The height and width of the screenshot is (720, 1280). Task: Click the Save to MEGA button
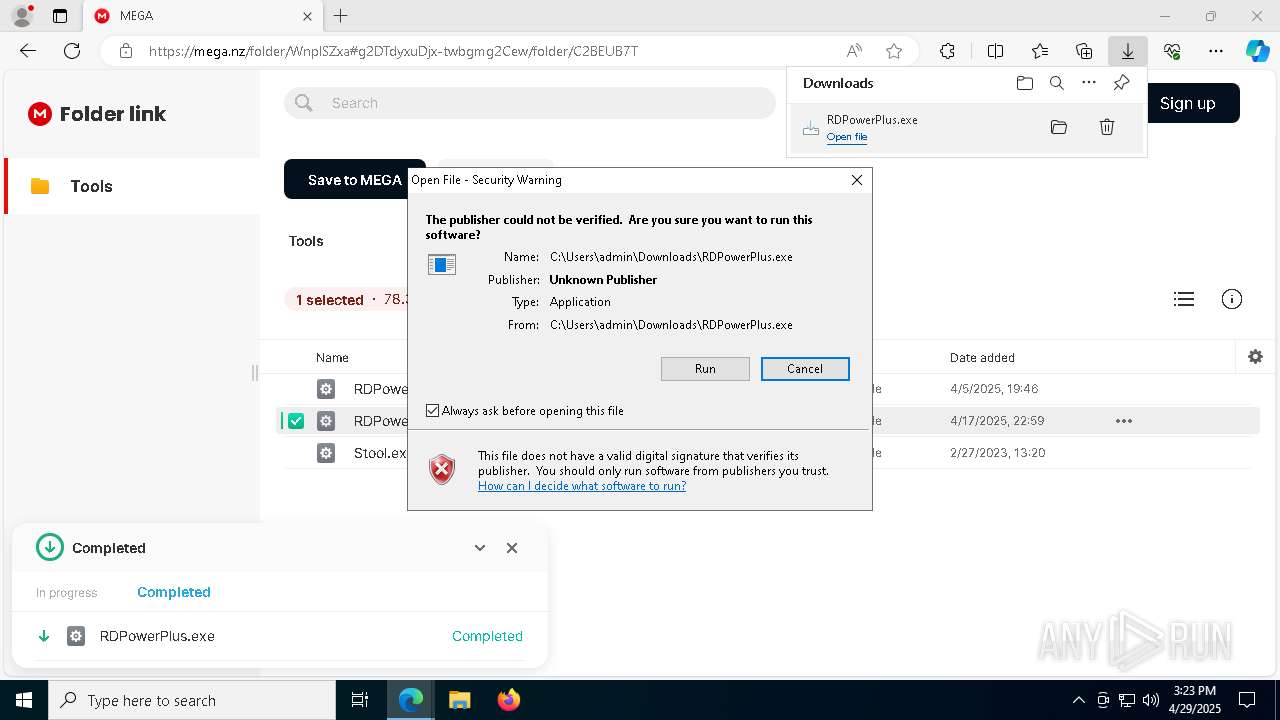(x=355, y=180)
